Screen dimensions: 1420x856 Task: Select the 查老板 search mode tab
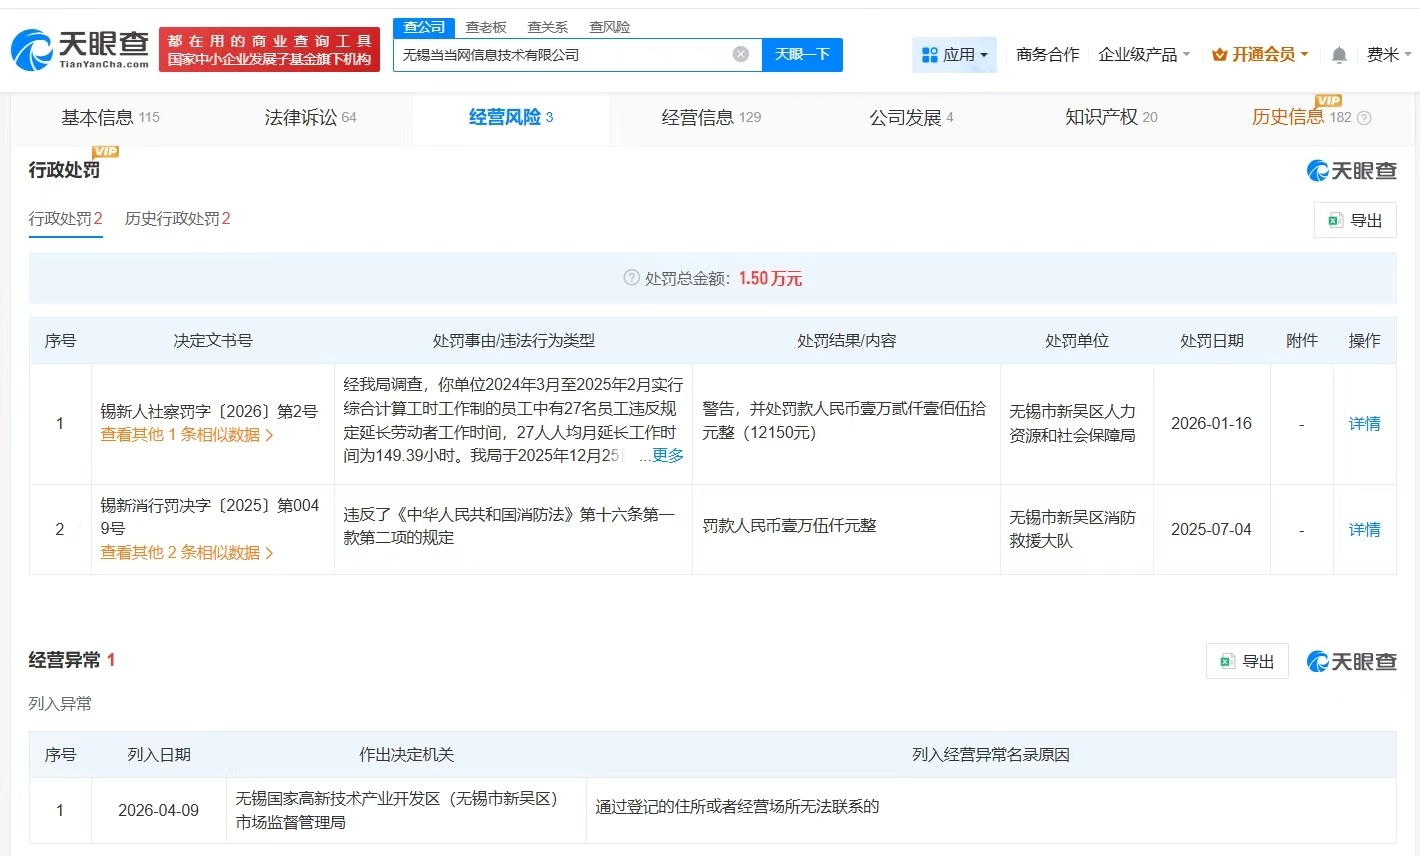[486, 27]
